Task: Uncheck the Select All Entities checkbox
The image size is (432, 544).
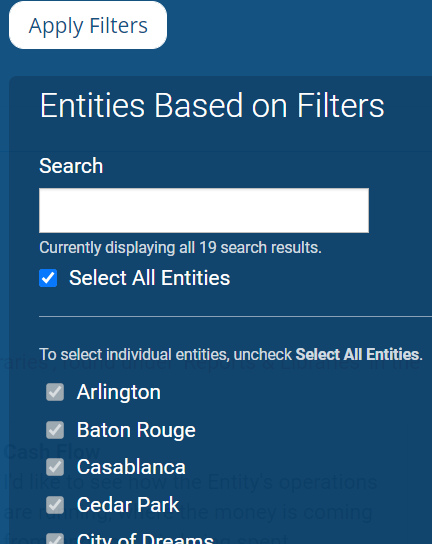Action: pos(48,278)
